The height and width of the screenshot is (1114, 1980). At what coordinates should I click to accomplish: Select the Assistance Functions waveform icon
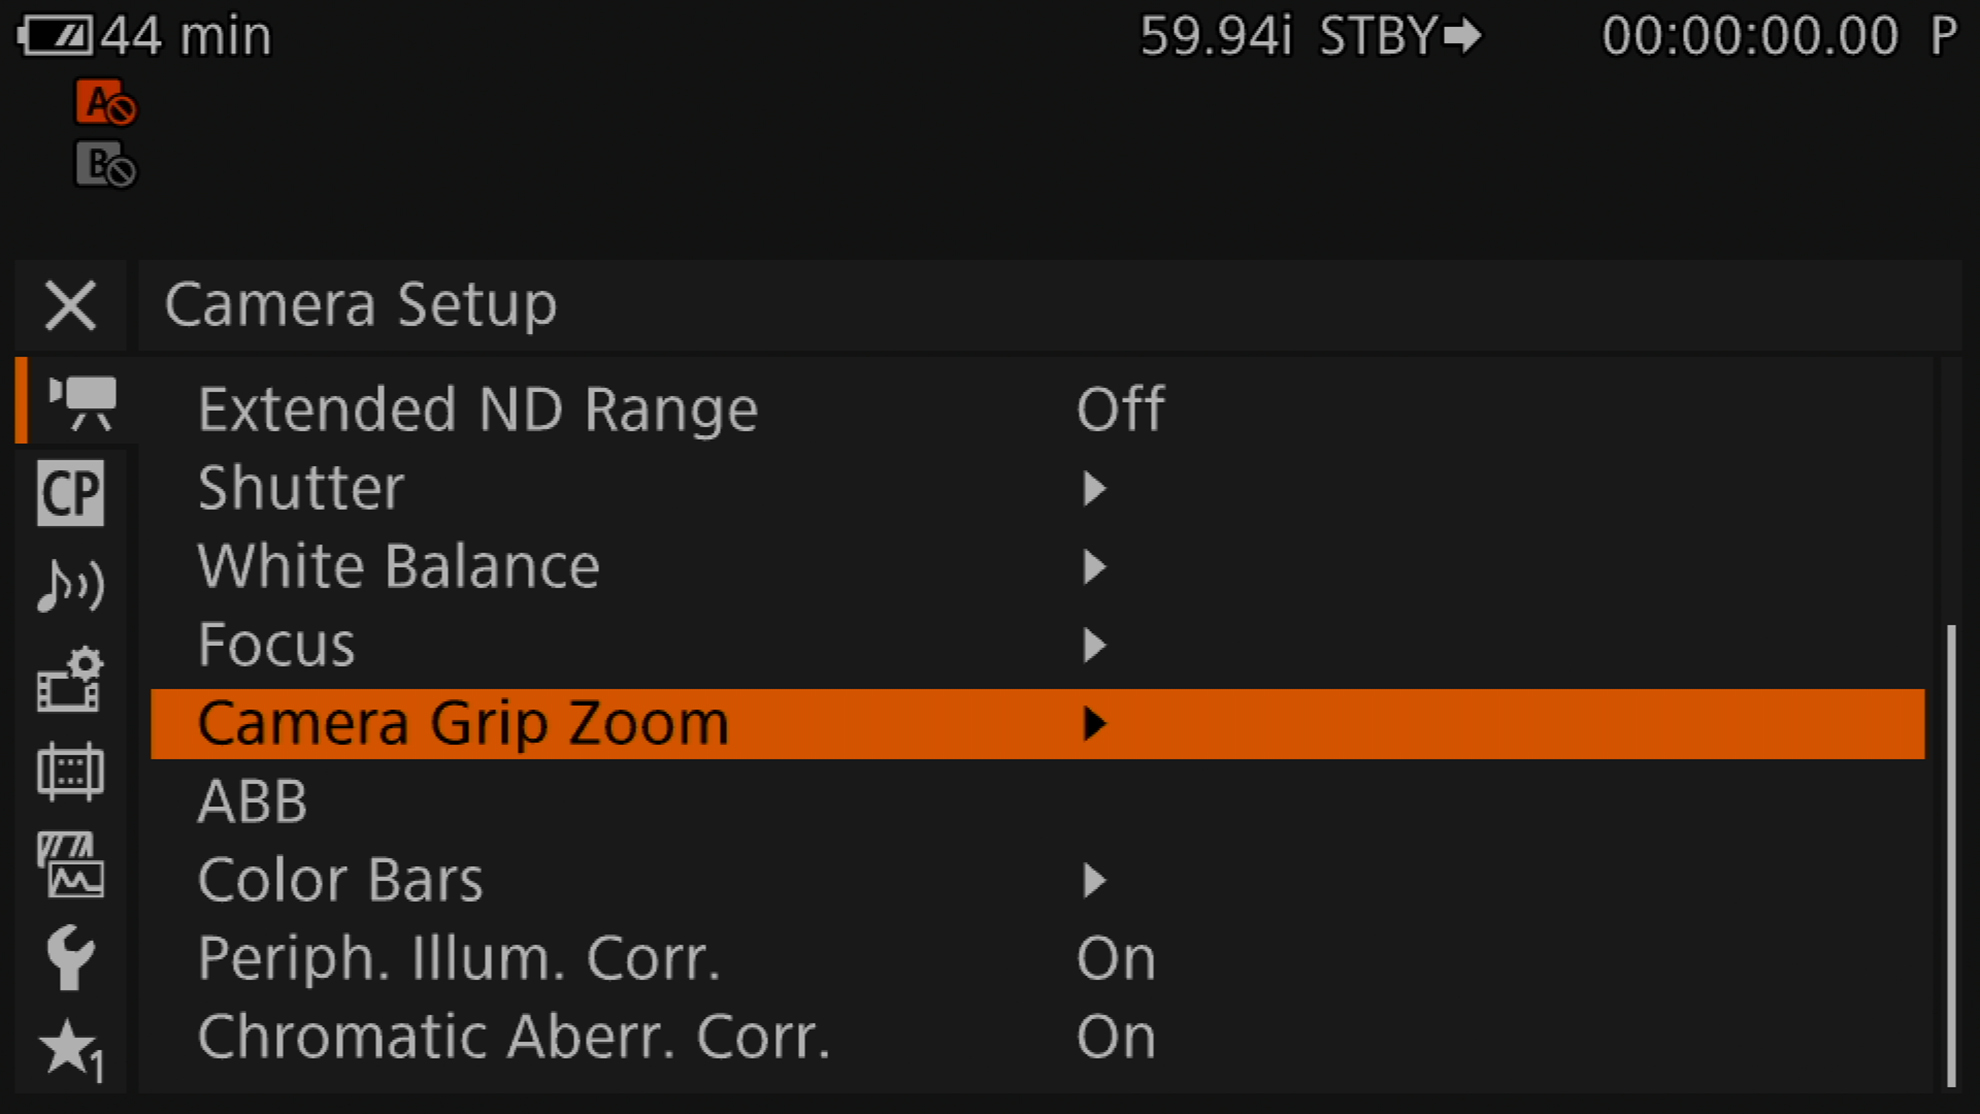(70, 865)
